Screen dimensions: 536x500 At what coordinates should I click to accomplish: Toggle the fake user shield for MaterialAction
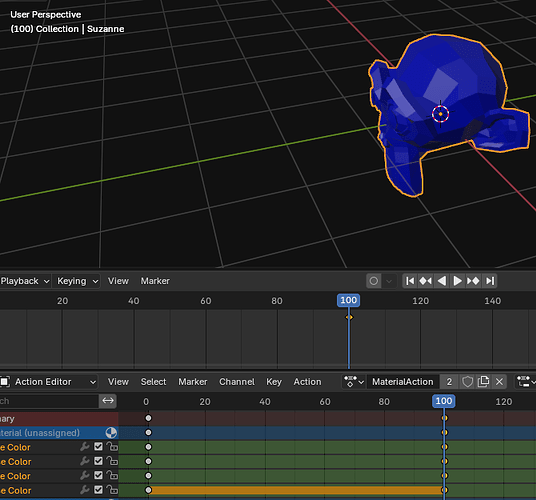click(467, 382)
